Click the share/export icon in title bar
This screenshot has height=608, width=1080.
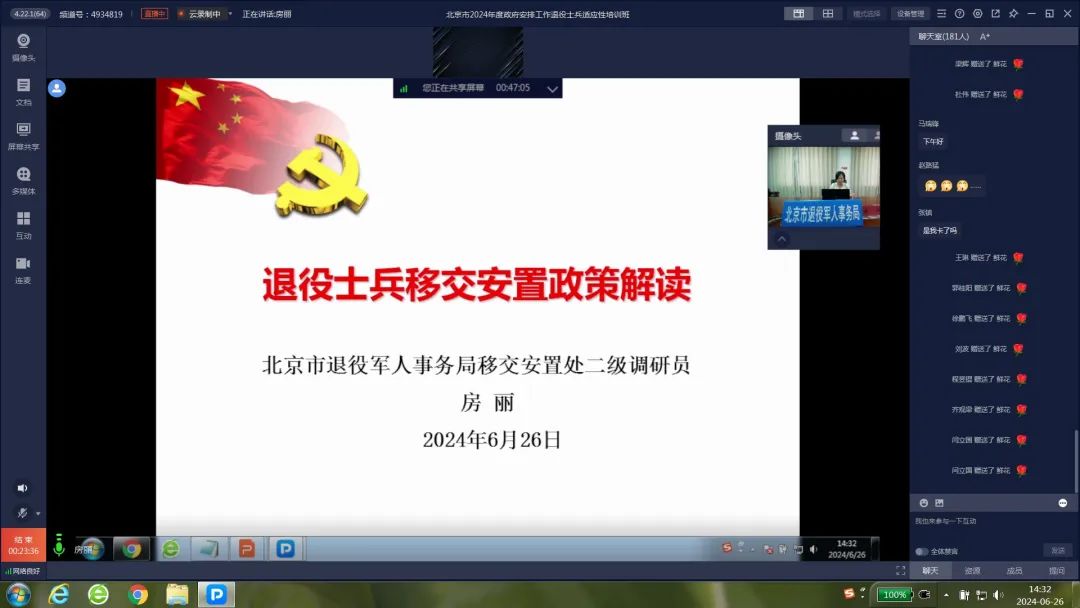click(x=995, y=14)
